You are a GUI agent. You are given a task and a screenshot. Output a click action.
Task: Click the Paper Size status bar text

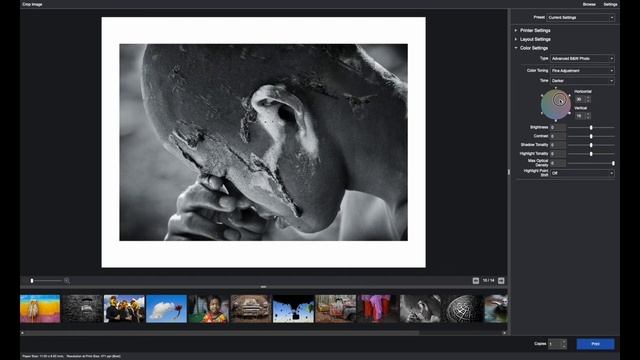click(x=43, y=356)
